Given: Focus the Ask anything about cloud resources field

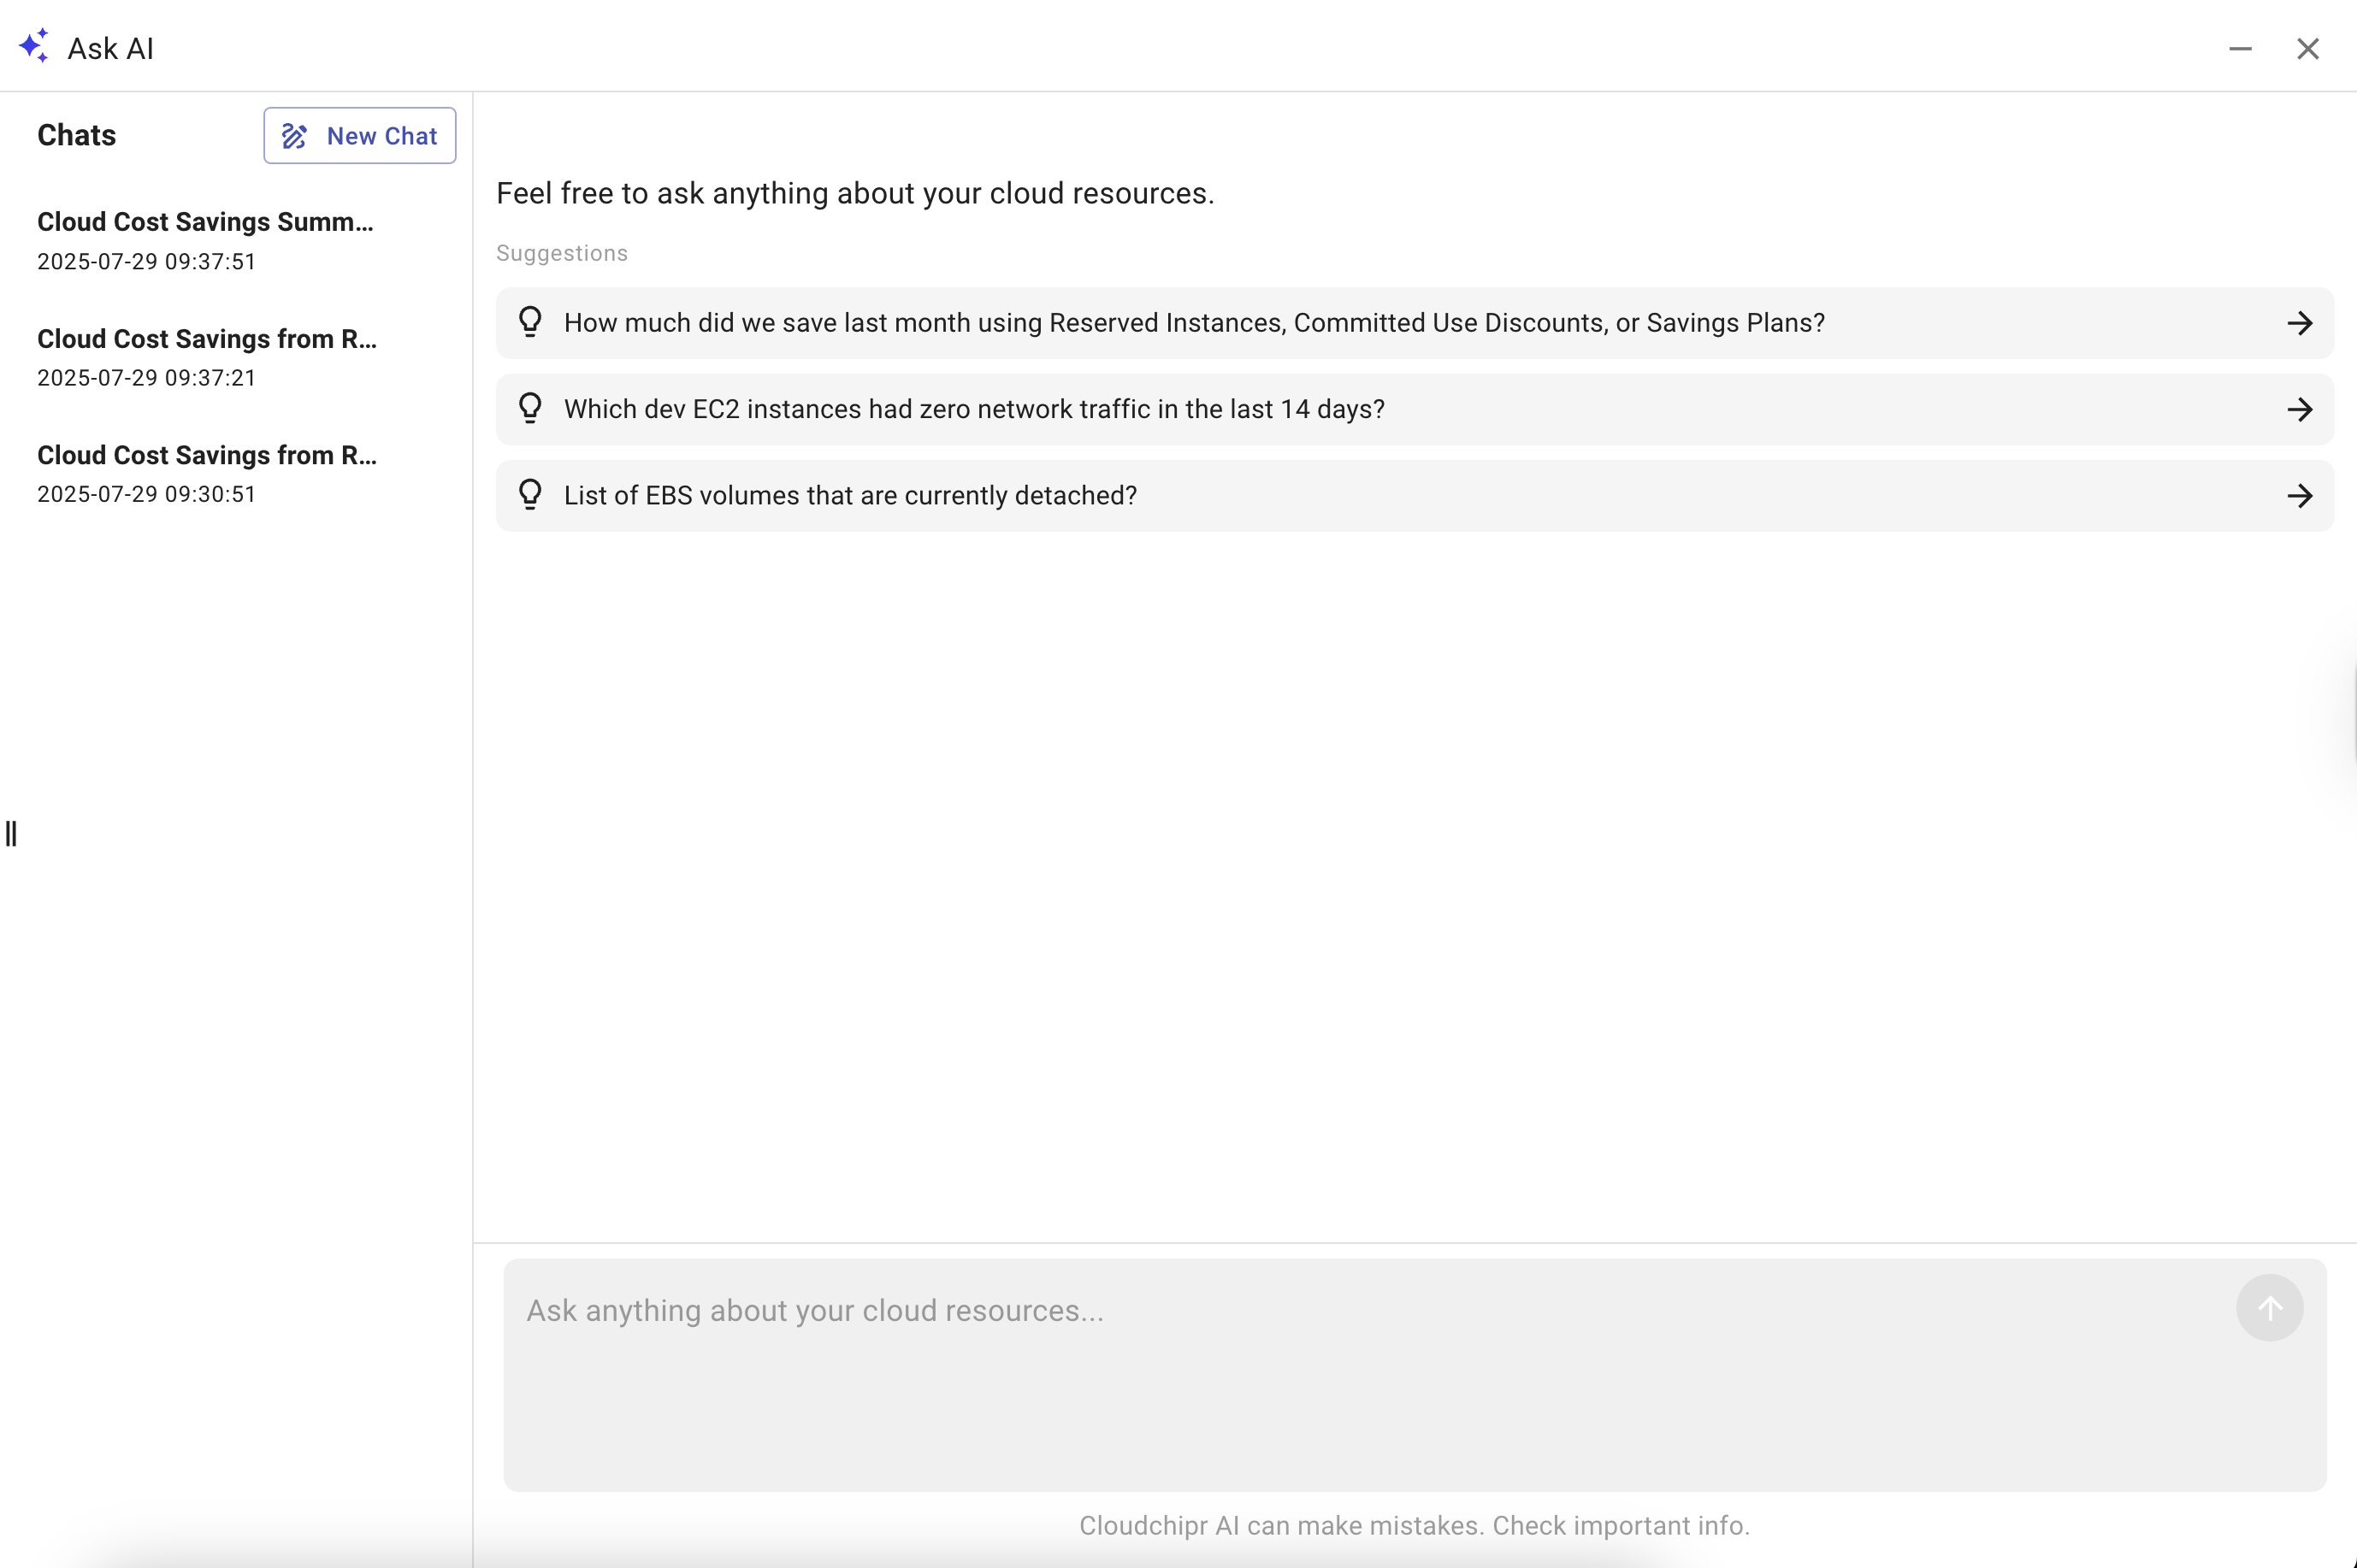Looking at the screenshot, I should [1414, 1374].
